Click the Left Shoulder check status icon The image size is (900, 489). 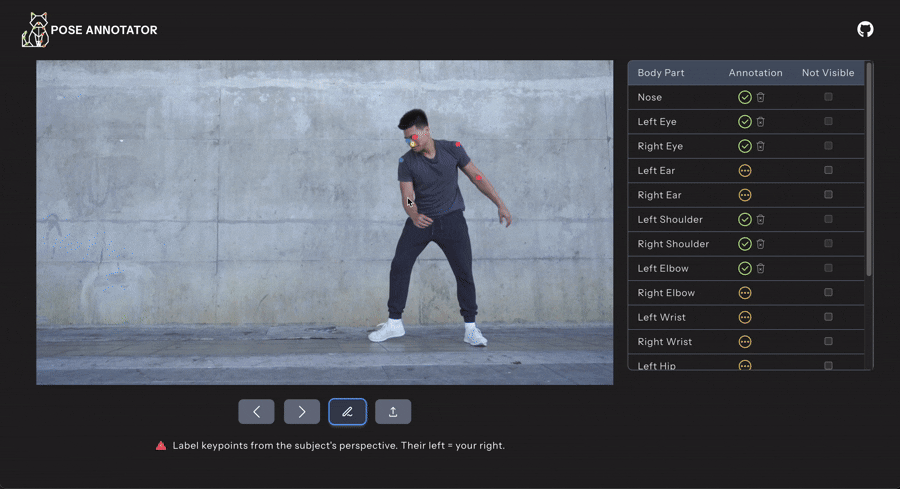[x=744, y=219]
